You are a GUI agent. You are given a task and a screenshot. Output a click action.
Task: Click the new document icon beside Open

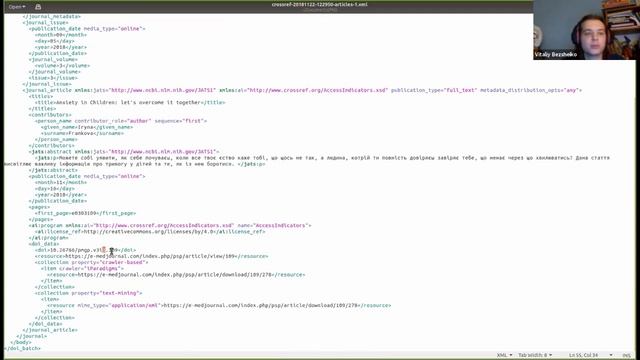[x=38, y=7]
